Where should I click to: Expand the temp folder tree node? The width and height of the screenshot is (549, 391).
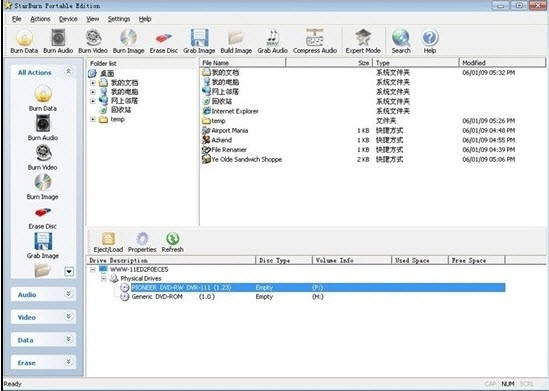(93, 119)
